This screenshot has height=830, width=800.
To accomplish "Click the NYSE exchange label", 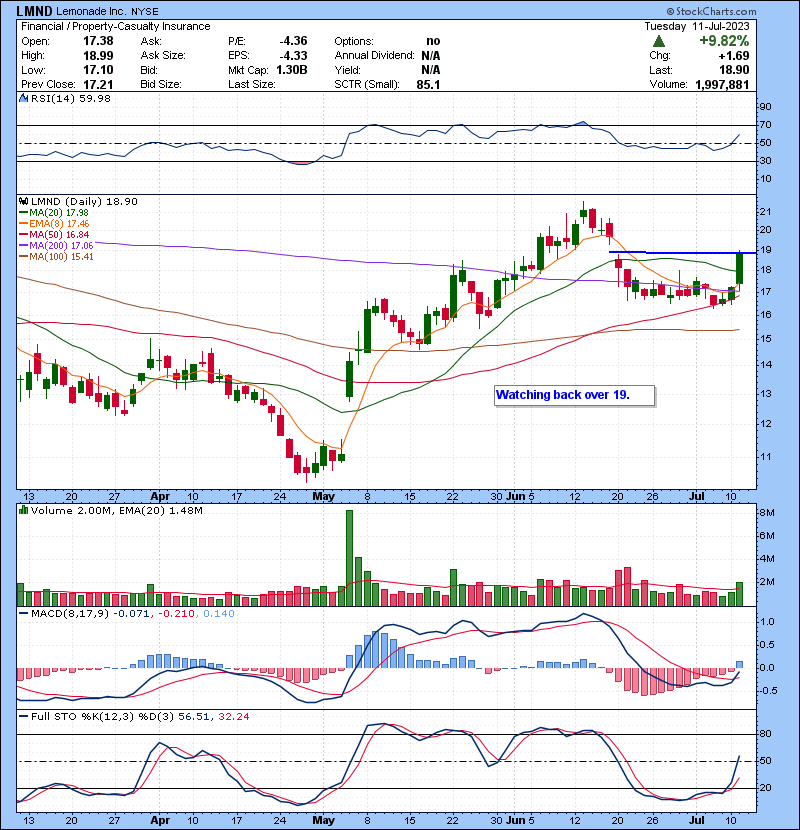I will click(x=145, y=11).
